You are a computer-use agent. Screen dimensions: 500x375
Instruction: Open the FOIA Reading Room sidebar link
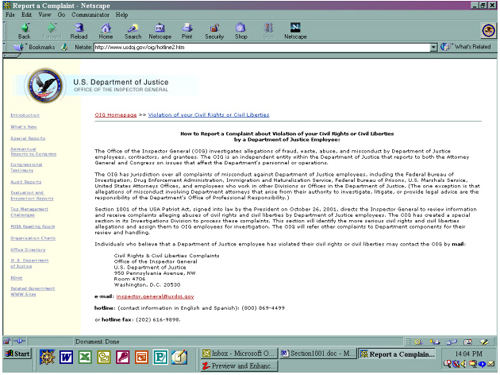[x=33, y=227]
